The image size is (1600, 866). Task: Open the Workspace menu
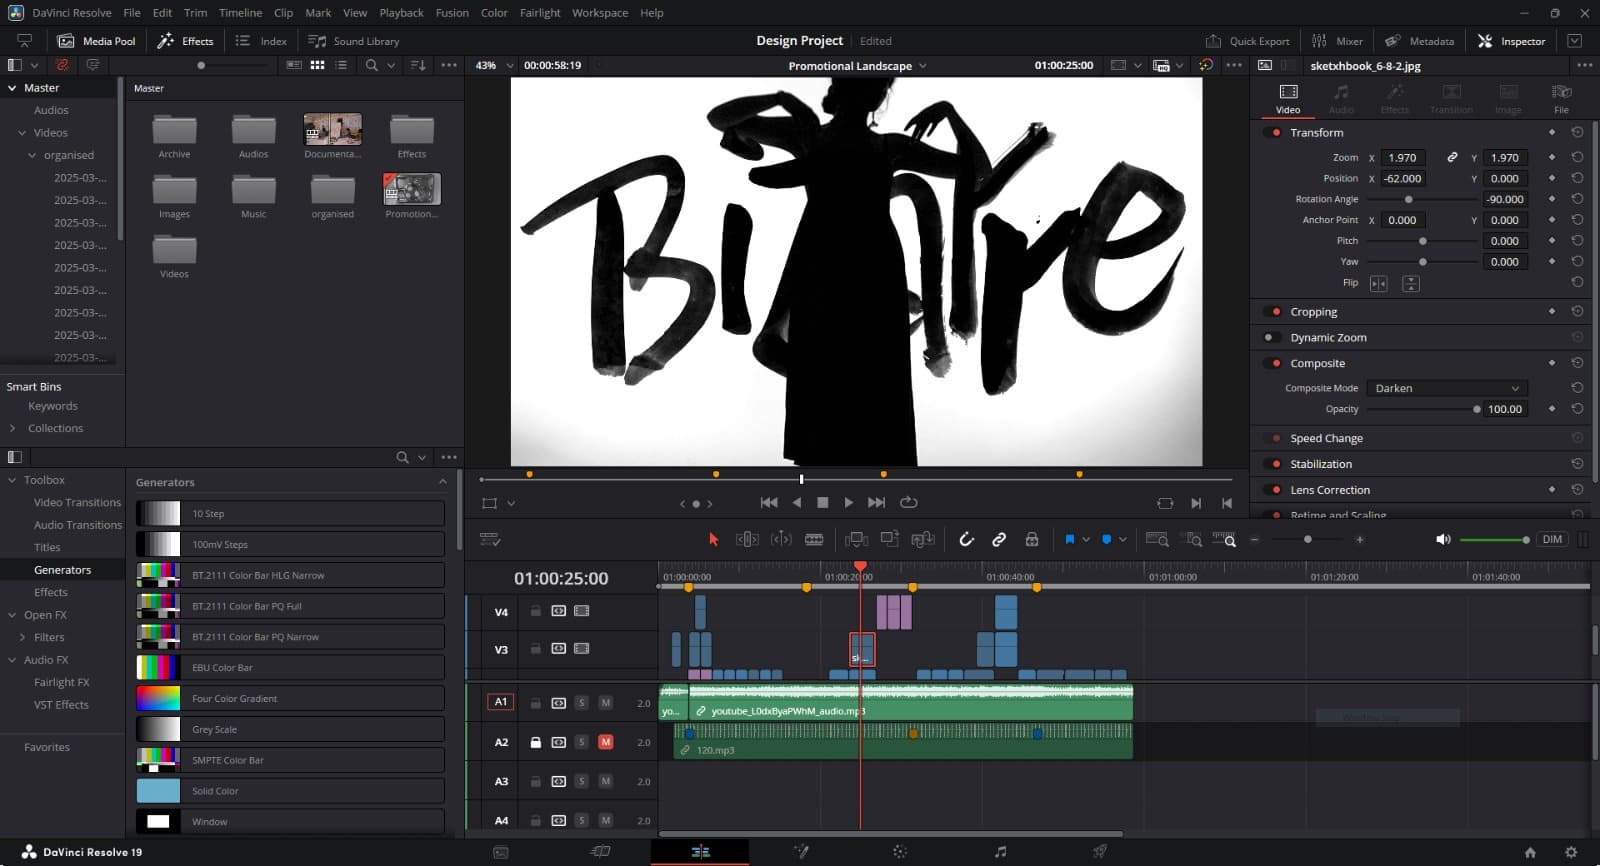(600, 13)
